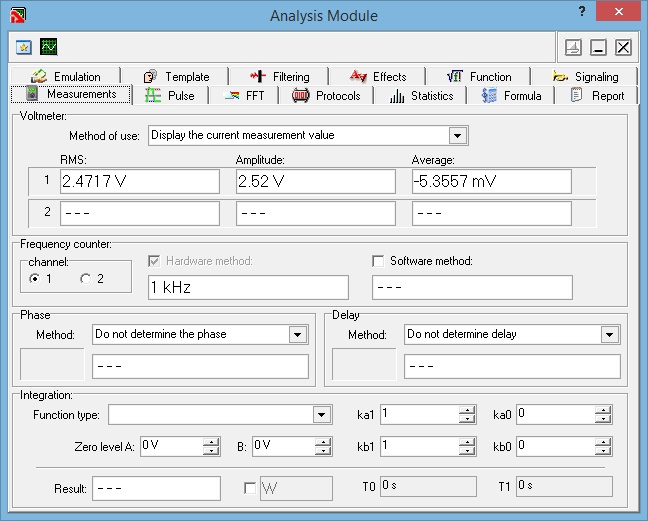This screenshot has width=648, height=521.
Task: Click the Signaling horn icon
Action: 560,76
